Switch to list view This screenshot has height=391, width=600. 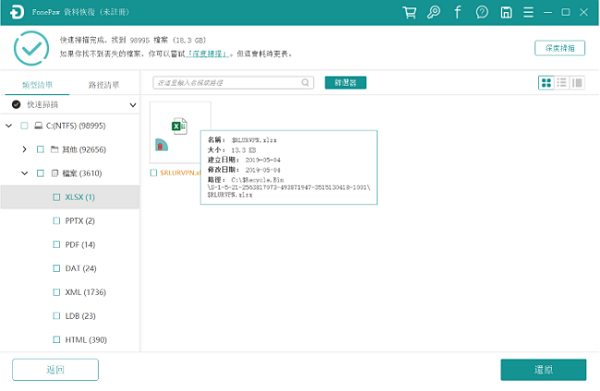(562, 83)
